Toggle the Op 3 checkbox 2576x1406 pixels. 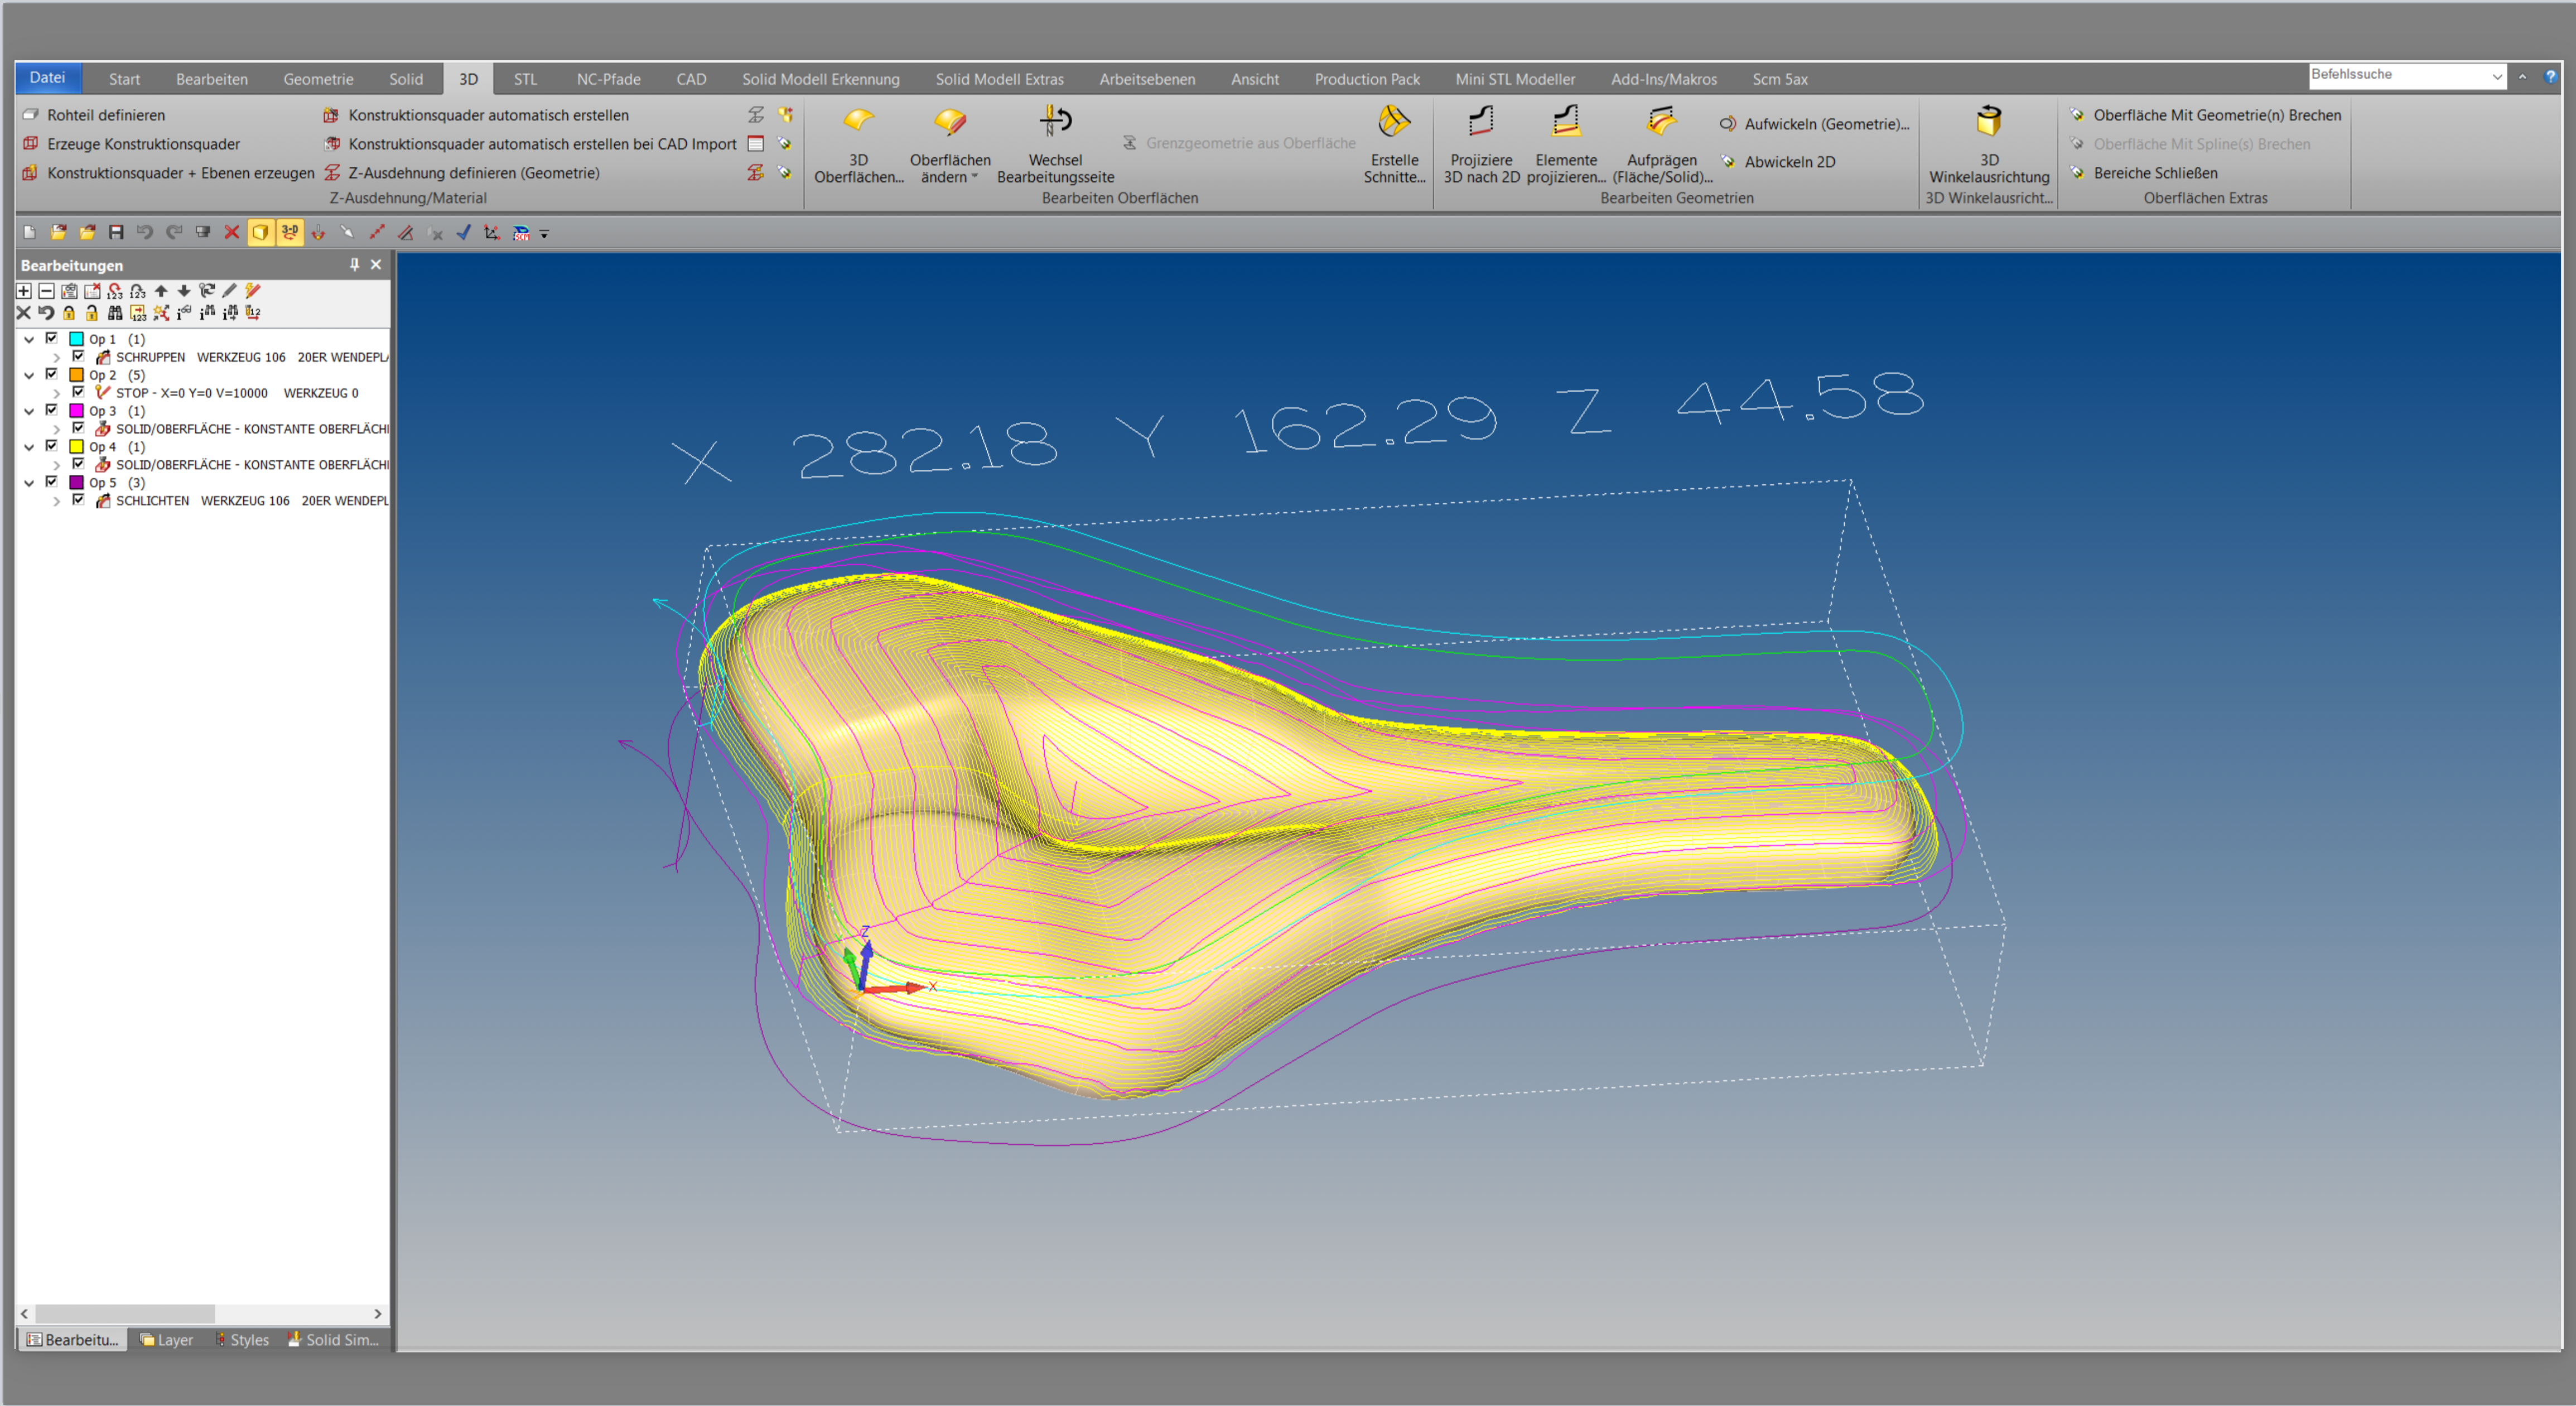(x=52, y=411)
